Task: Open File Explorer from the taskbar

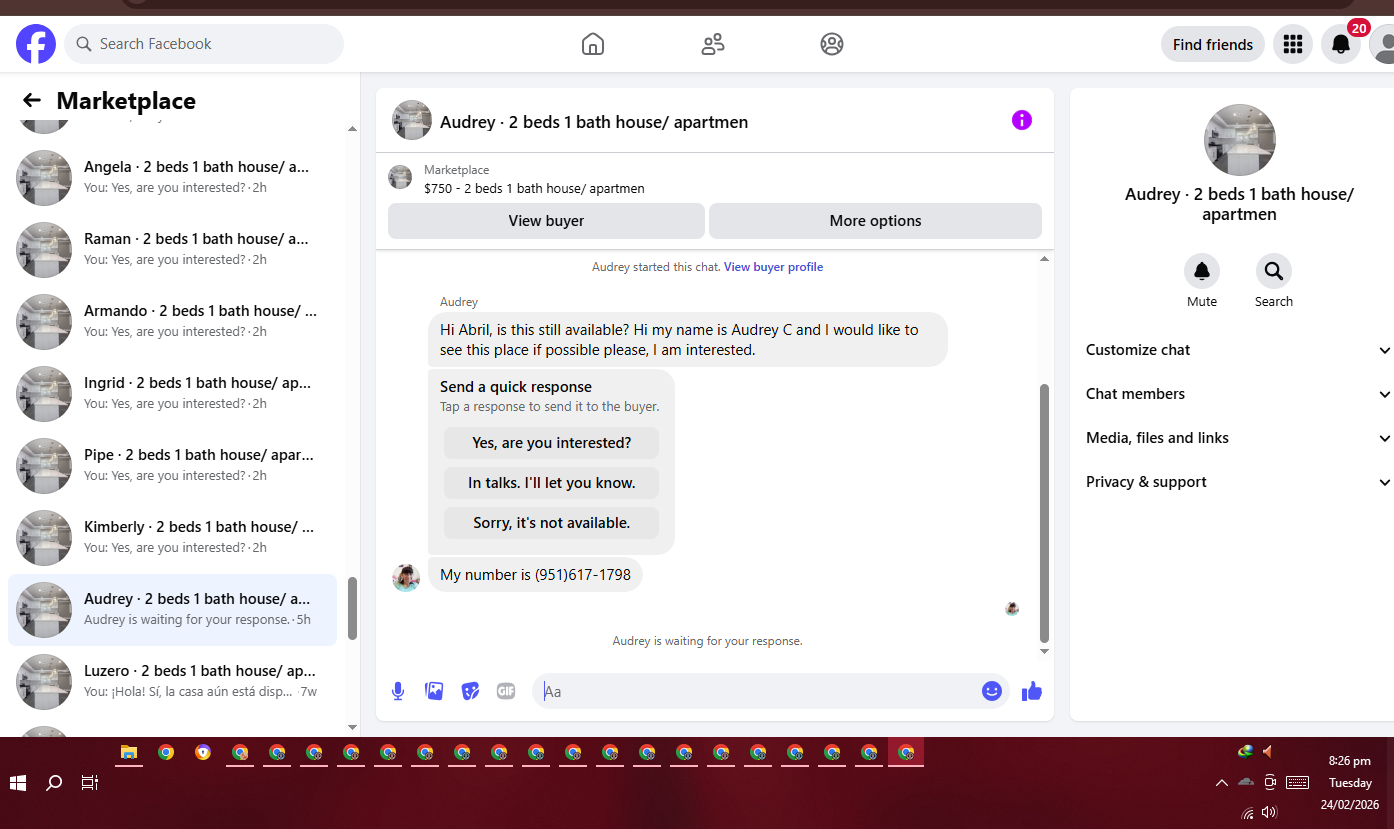Action: [129, 753]
